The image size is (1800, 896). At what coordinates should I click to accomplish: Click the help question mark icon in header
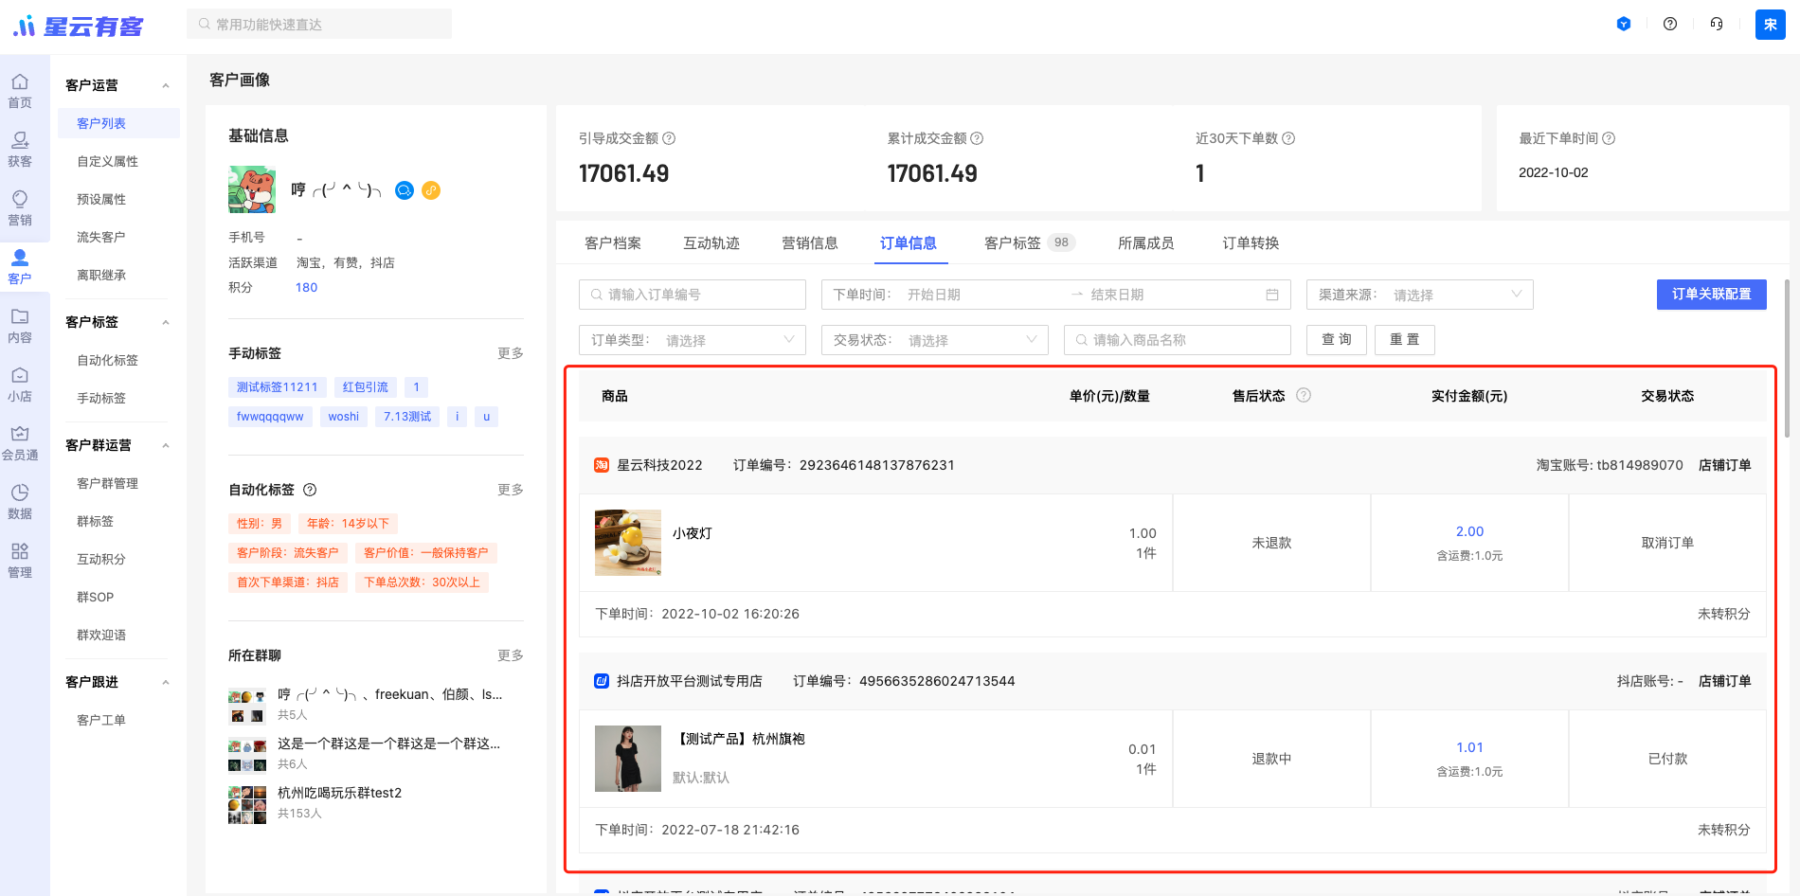pos(1670,24)
